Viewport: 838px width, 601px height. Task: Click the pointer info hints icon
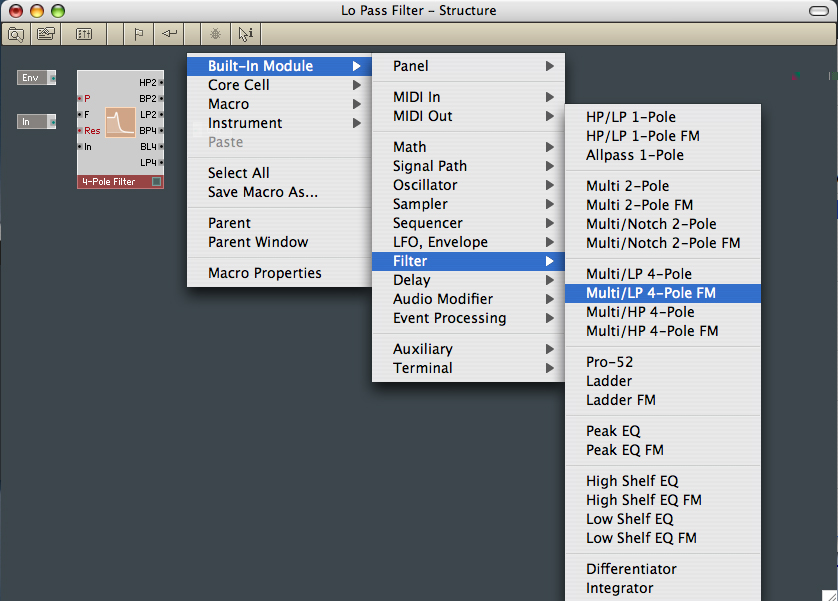[x=245, y=35]
